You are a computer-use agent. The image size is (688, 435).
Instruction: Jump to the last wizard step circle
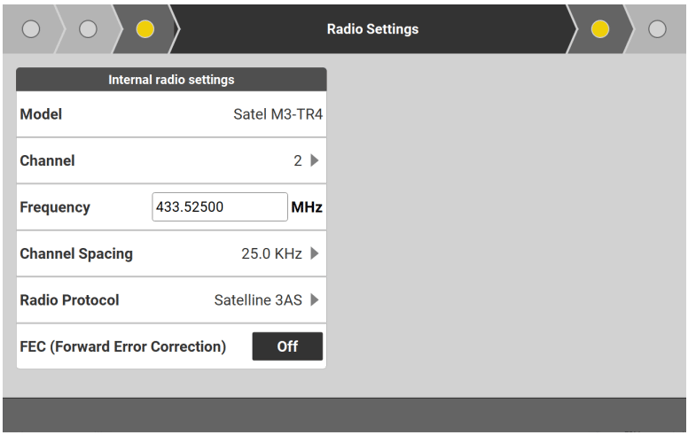tap(657, 29)
